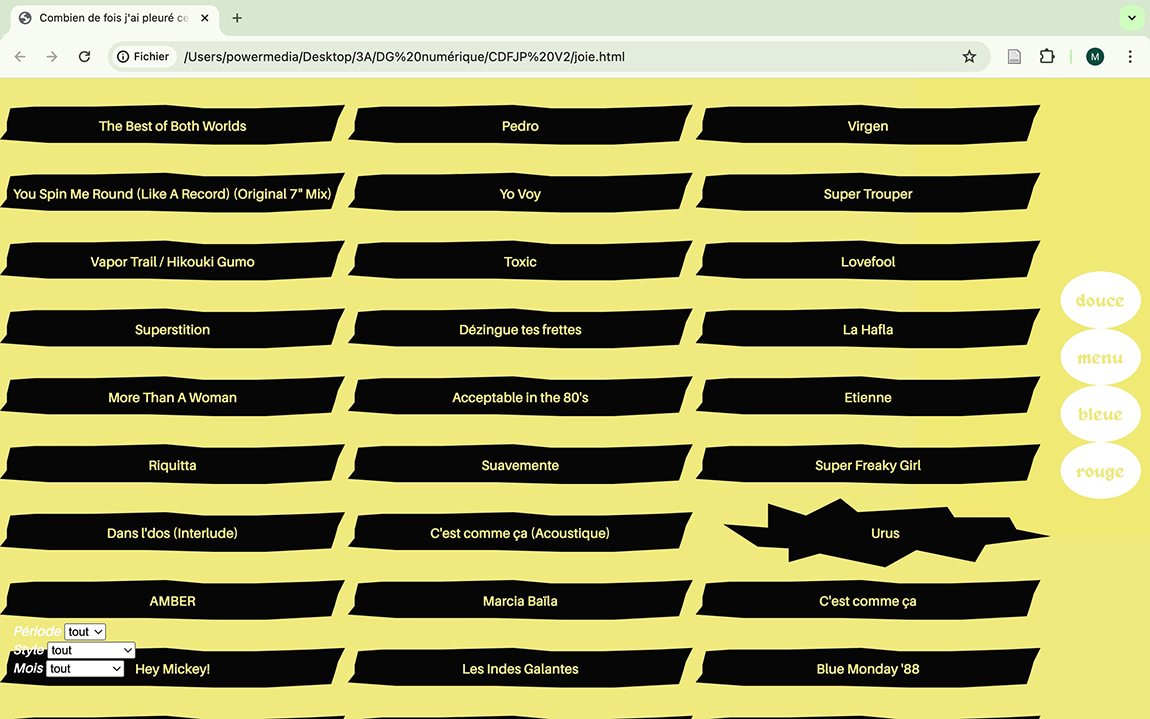Screen dimensions: 1150x719
Task: Select the Hey Mickey! song
Action: (172, 668)
